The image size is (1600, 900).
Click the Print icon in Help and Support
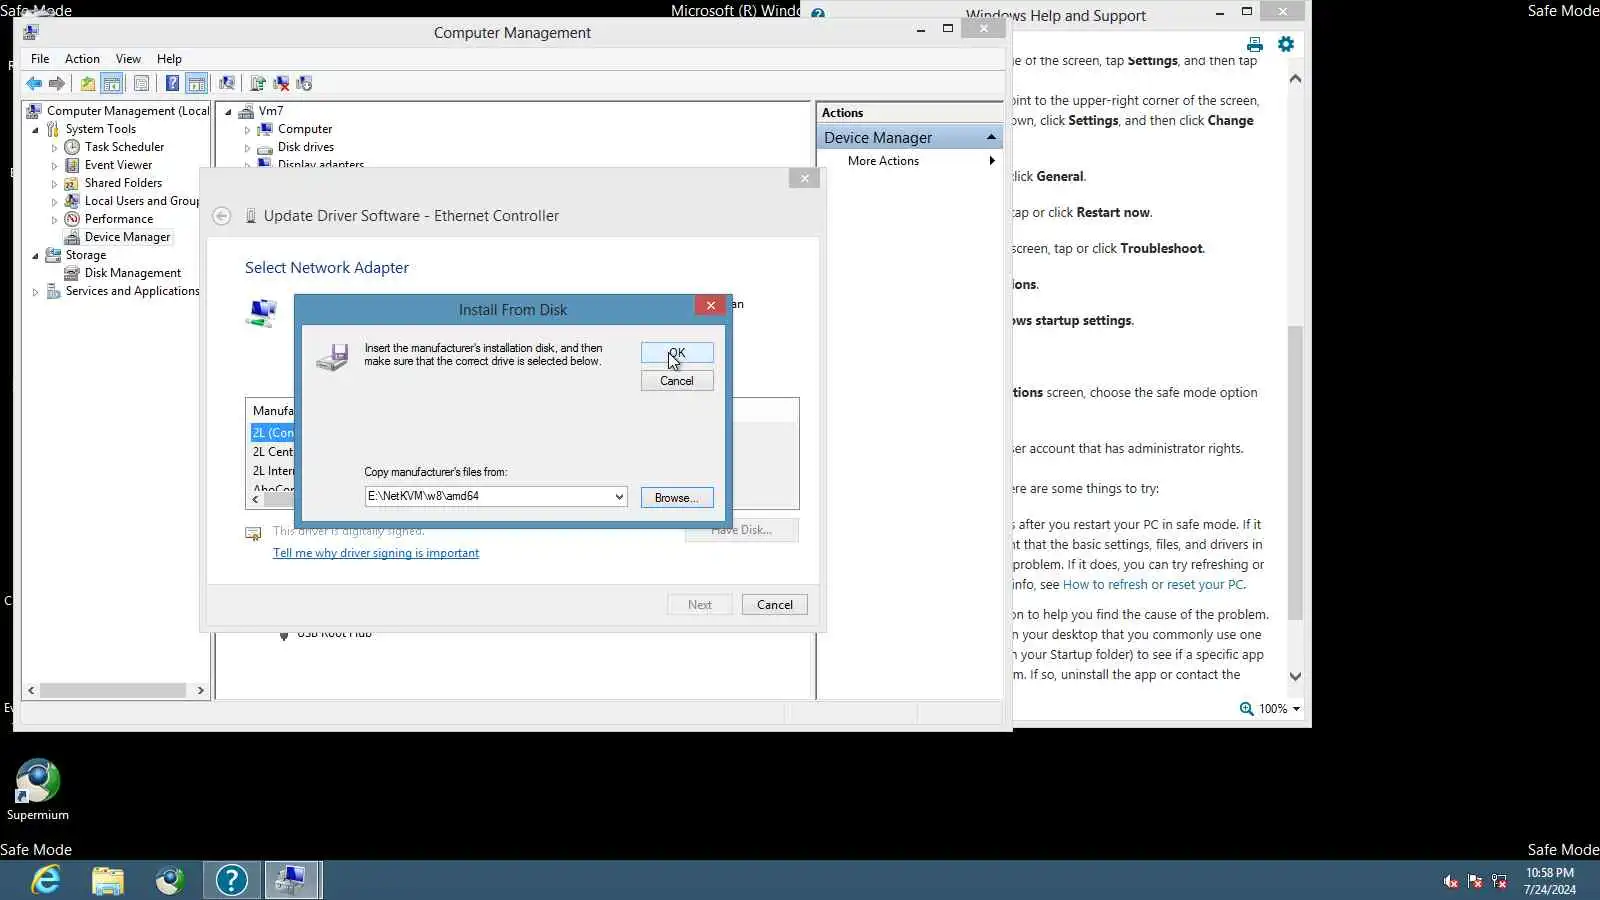click(1255, 45)
